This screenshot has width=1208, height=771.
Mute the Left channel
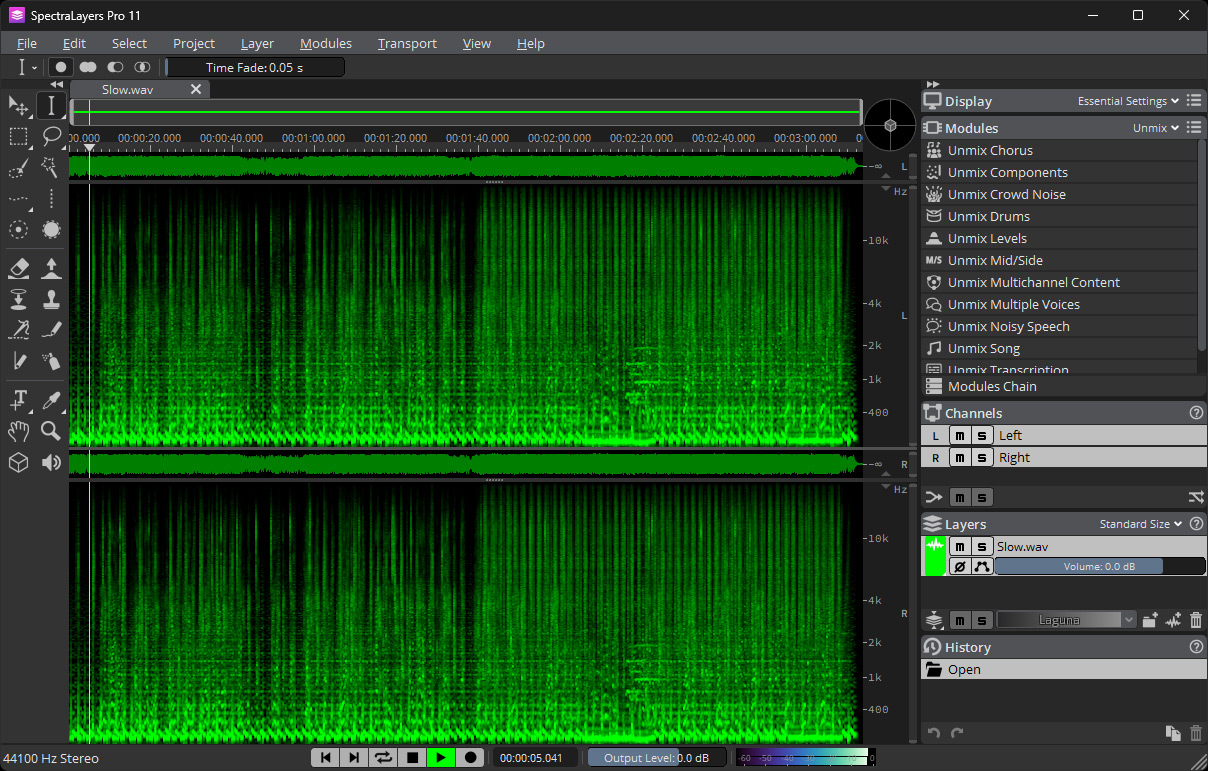[x=959, y=436]
